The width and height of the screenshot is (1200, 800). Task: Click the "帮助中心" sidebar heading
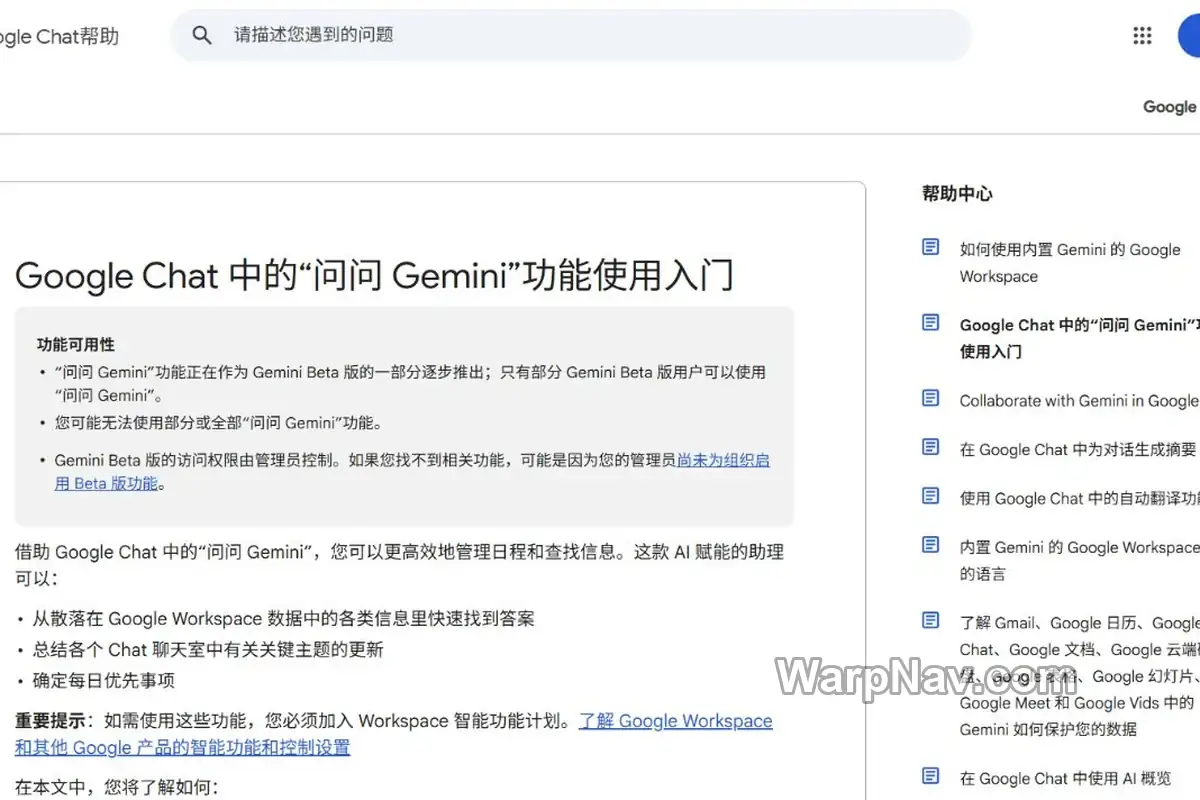point(957,194)
